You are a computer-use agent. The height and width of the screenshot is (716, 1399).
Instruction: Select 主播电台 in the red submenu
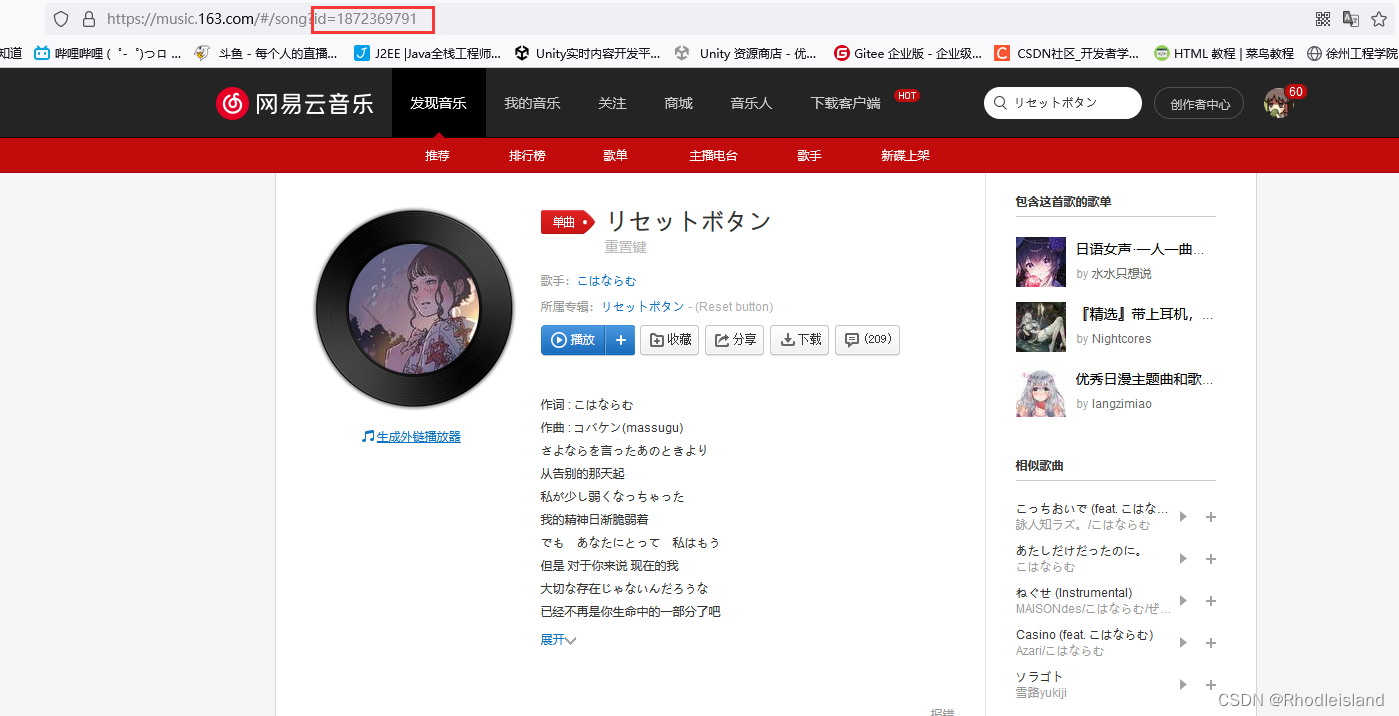pyautogui.click(x=713, y=156)
